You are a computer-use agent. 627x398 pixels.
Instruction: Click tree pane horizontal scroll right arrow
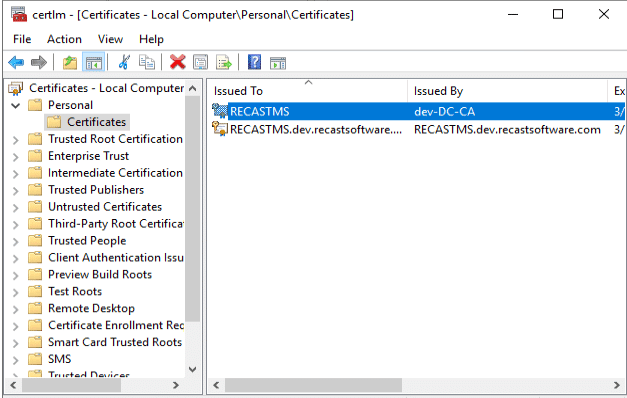[176, 385]
